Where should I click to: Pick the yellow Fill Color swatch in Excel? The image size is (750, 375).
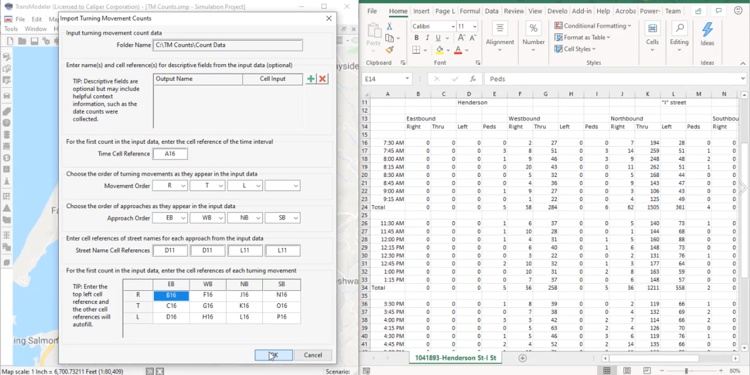(x=440, y=50)
